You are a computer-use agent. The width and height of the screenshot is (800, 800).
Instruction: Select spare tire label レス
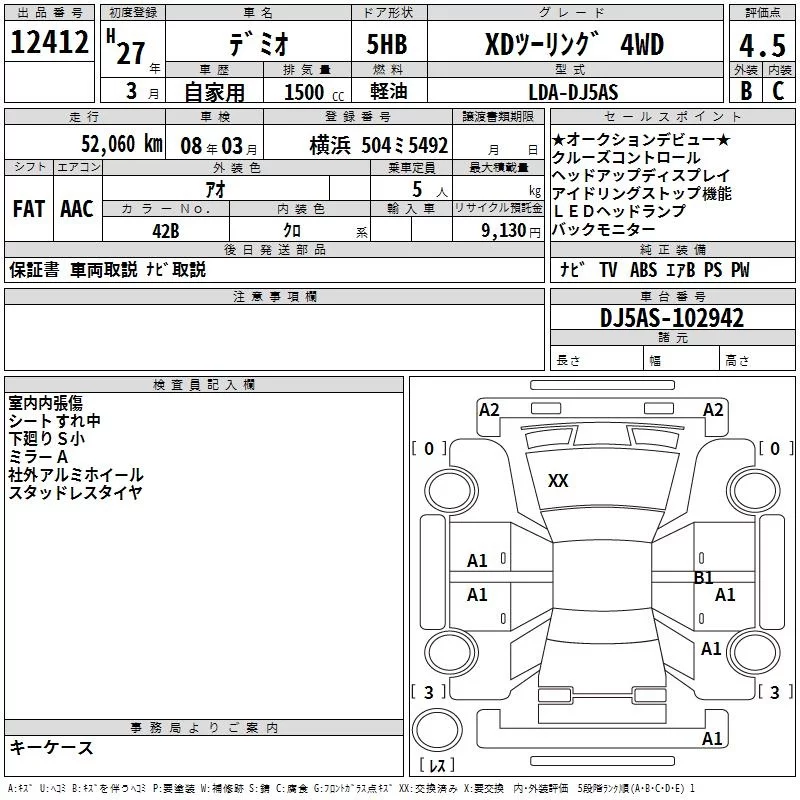437,765
